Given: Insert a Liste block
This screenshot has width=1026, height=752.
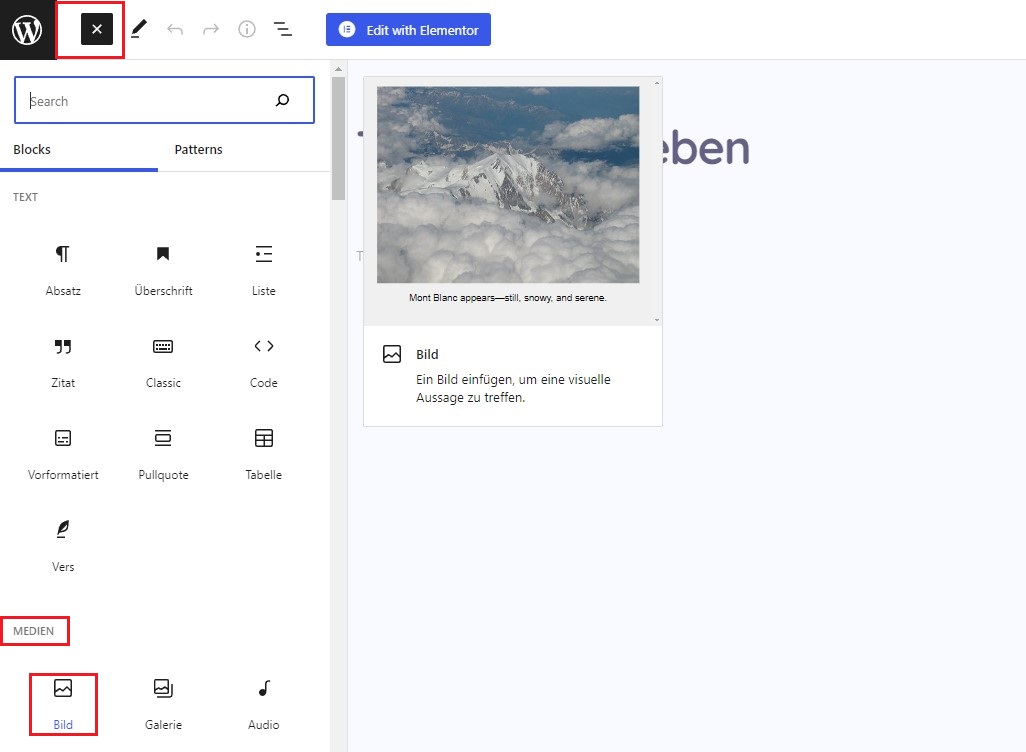Looking at the screenshot, I should click(x=264, y=271).
